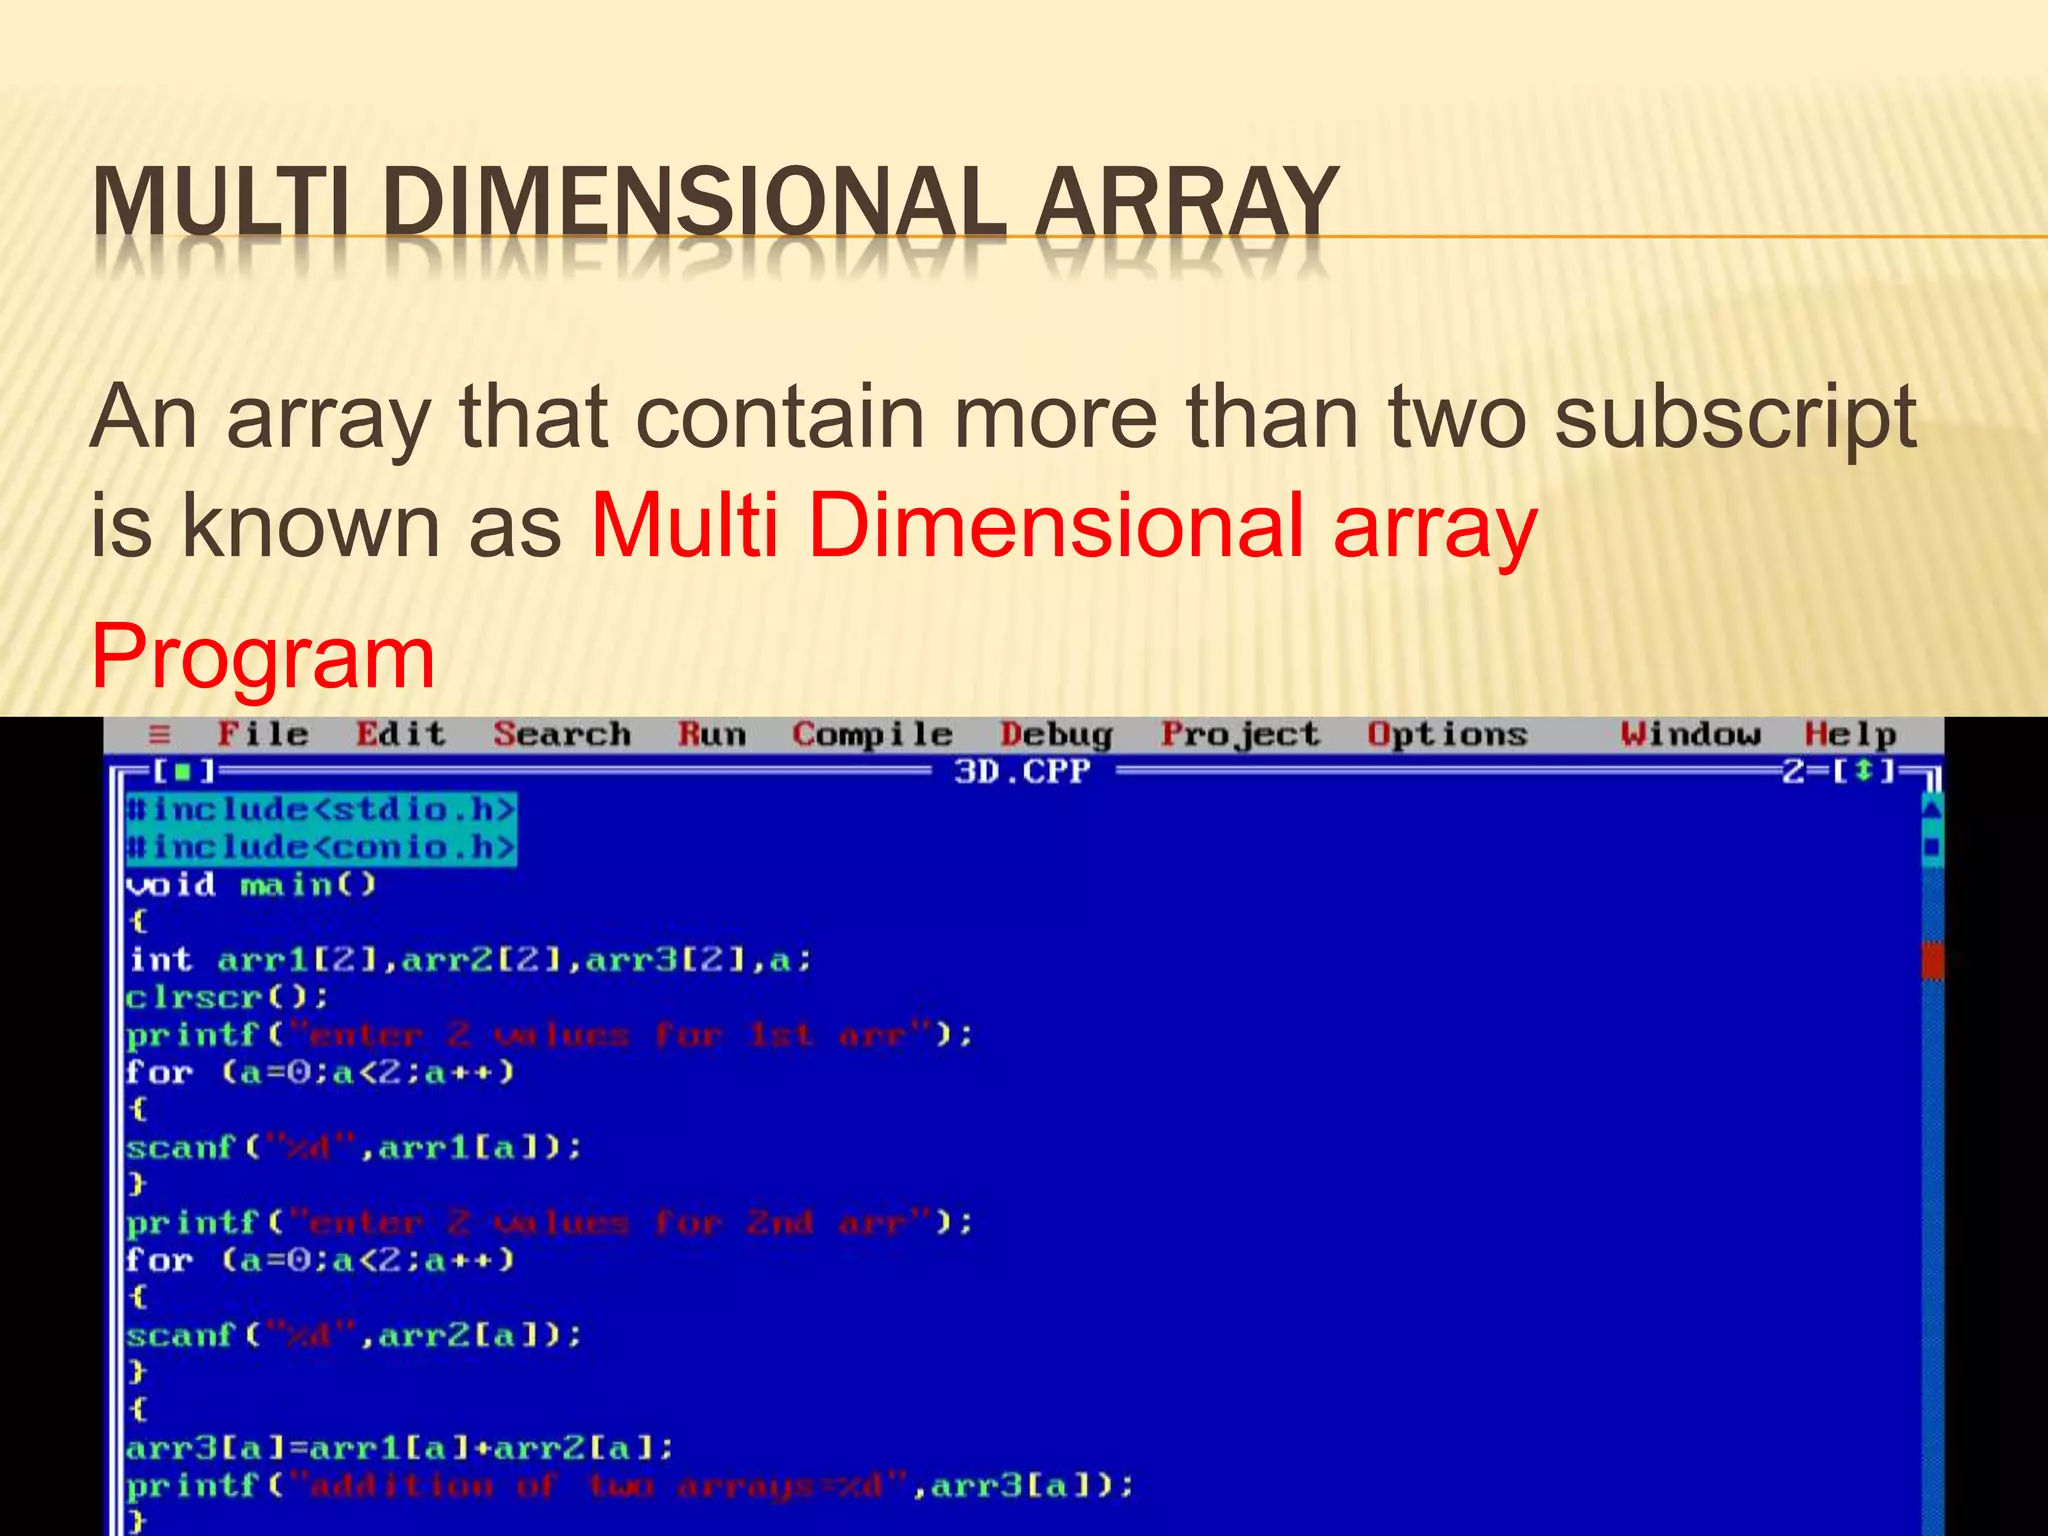Viewport: 2048px width, 1536px height.
Task: Click the 'int arr1[2],arr2[2],arr3[2],a;' line
Action: 470,961
